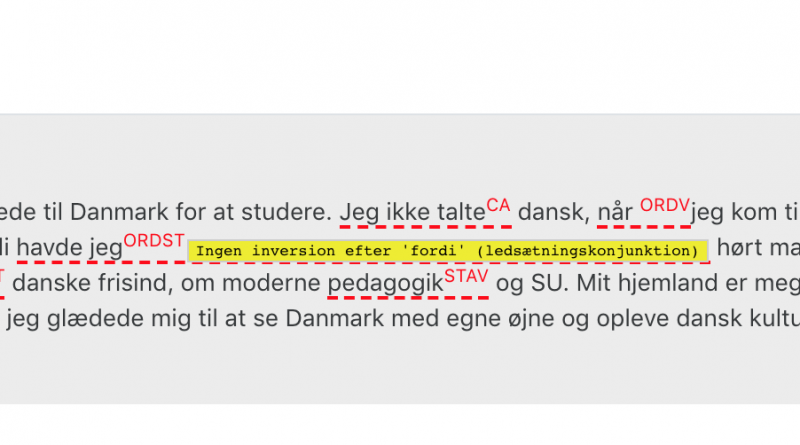
Task: Click the word 'hørt' after the tooltip
Action: 733,248
